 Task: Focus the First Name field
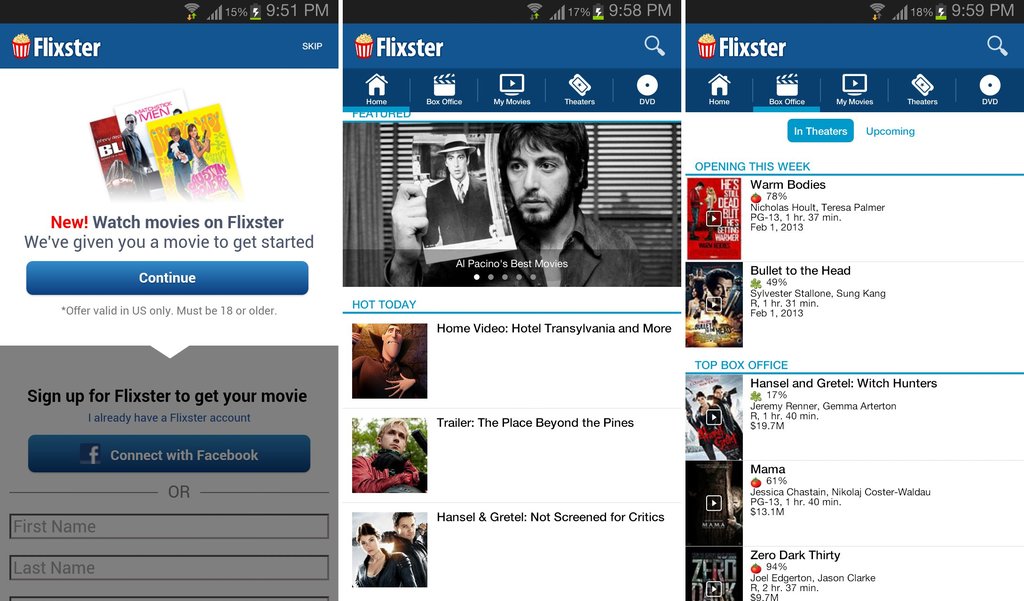[169, 527]
